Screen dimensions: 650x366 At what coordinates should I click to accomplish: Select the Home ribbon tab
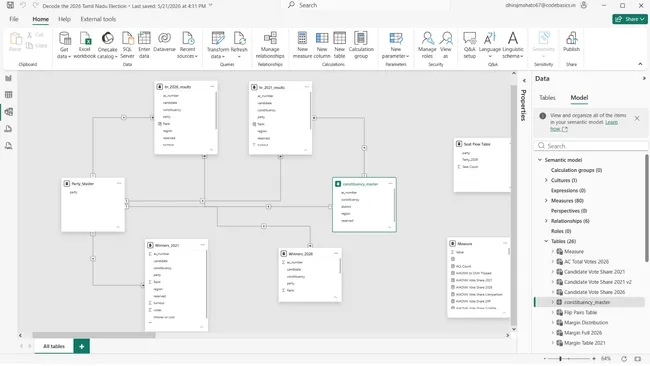tap(41, 19)
